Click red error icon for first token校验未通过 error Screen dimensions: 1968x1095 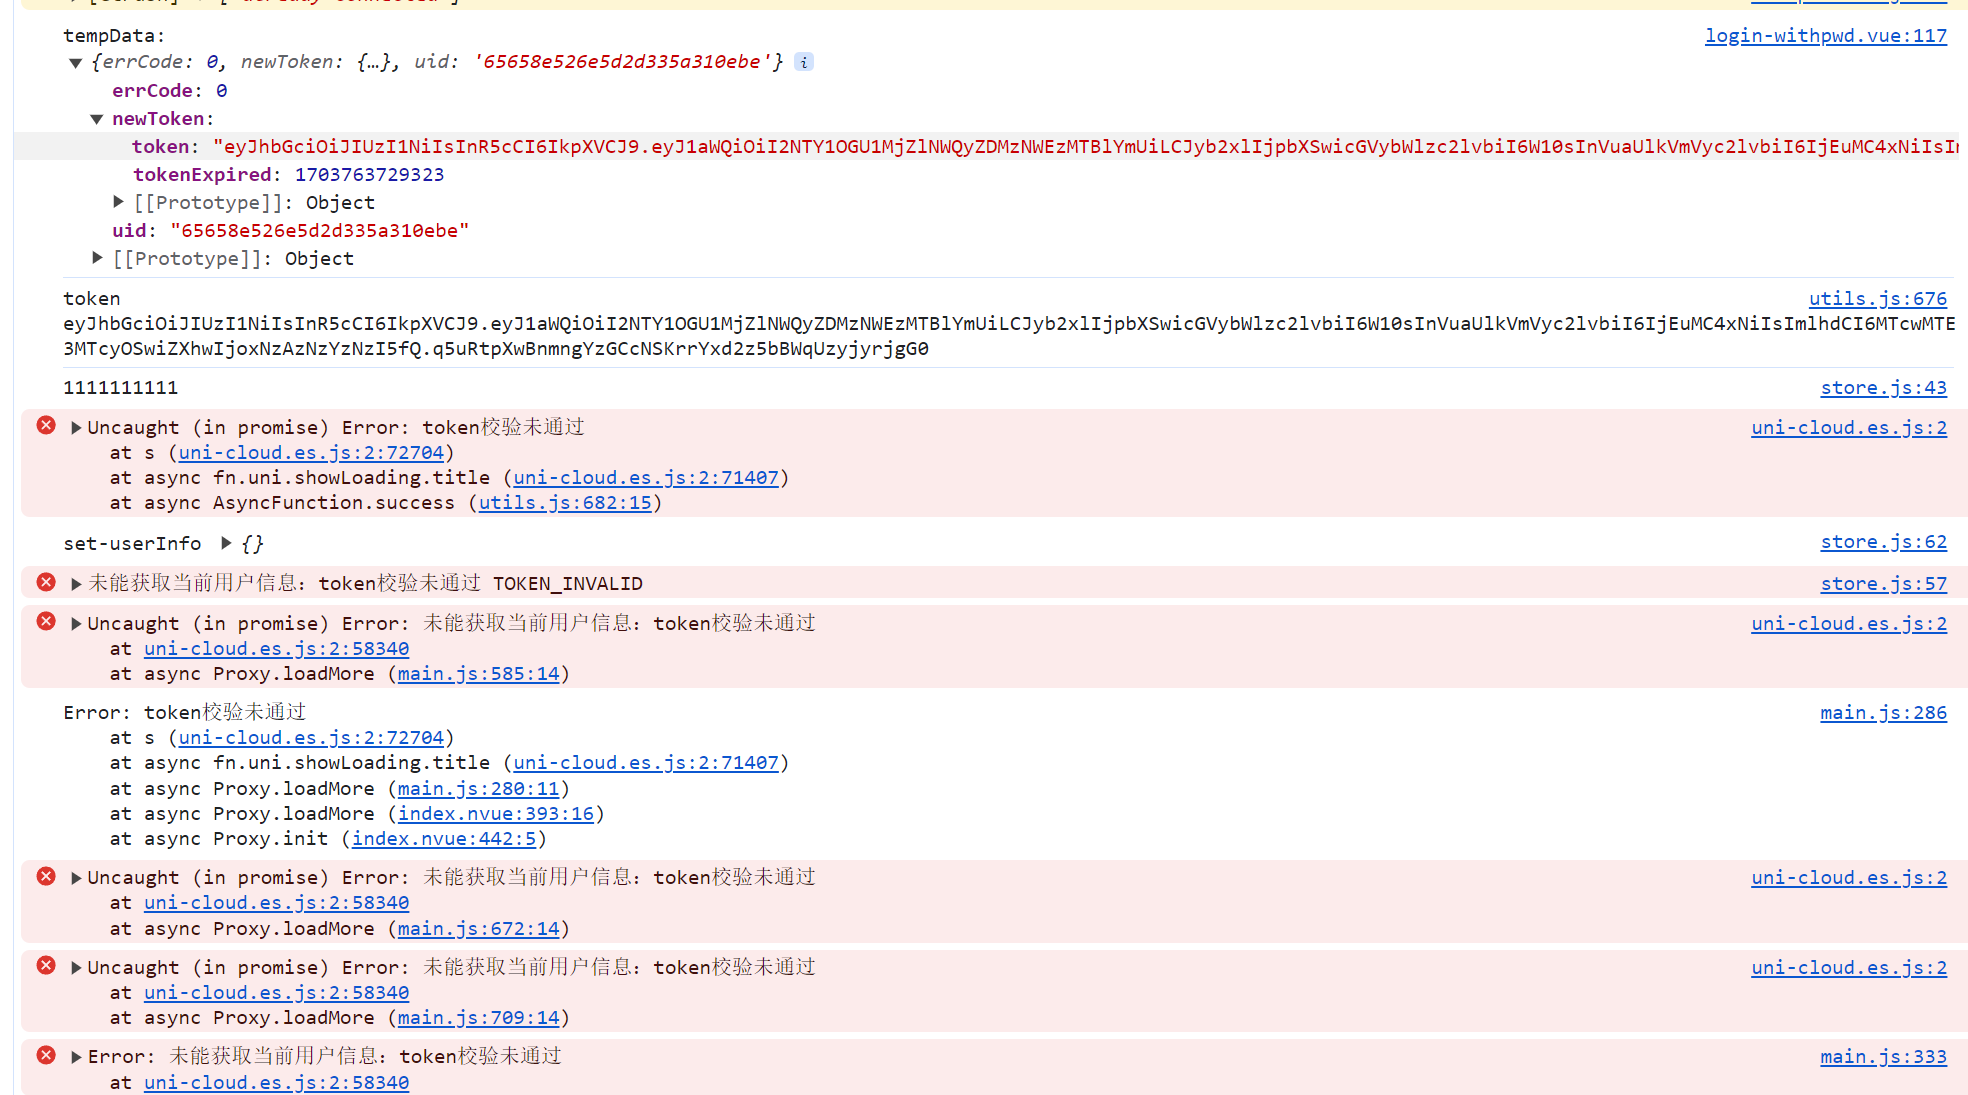click(x=46, y=426)
